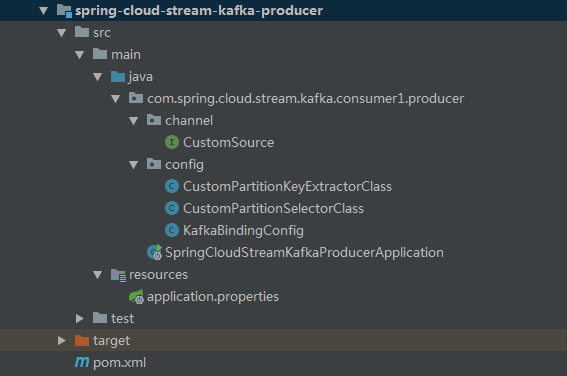
Task: Select the KafkaBindingConfig class name
Action: pyautogui.click(x=243, y=230)
